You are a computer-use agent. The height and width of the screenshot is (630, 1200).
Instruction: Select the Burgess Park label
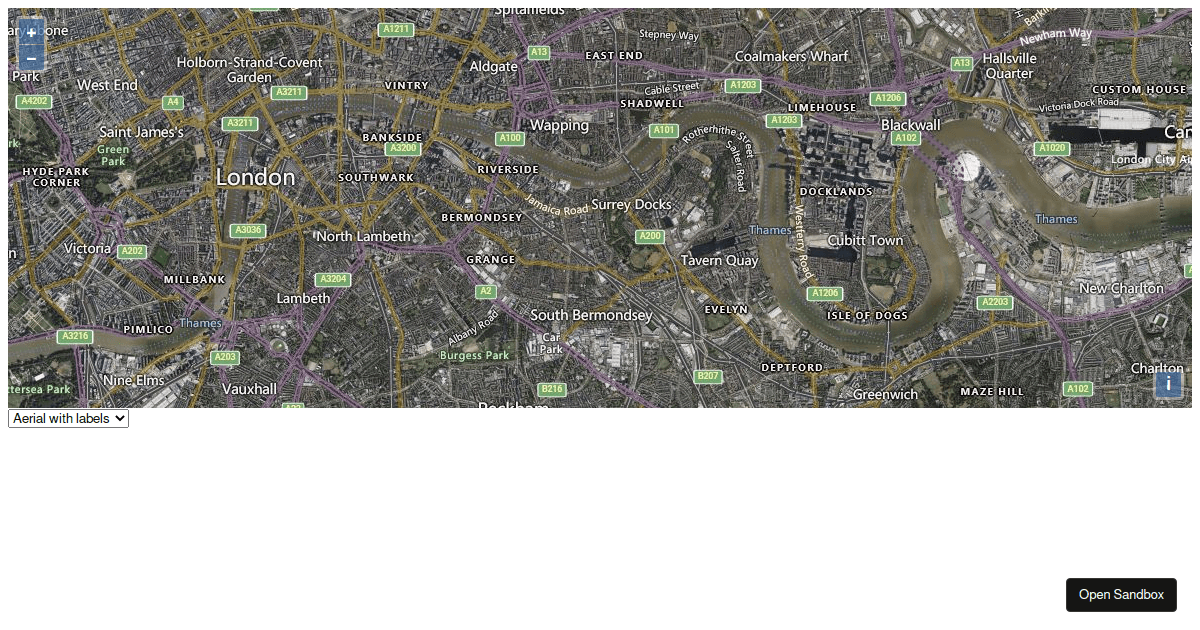475,355
